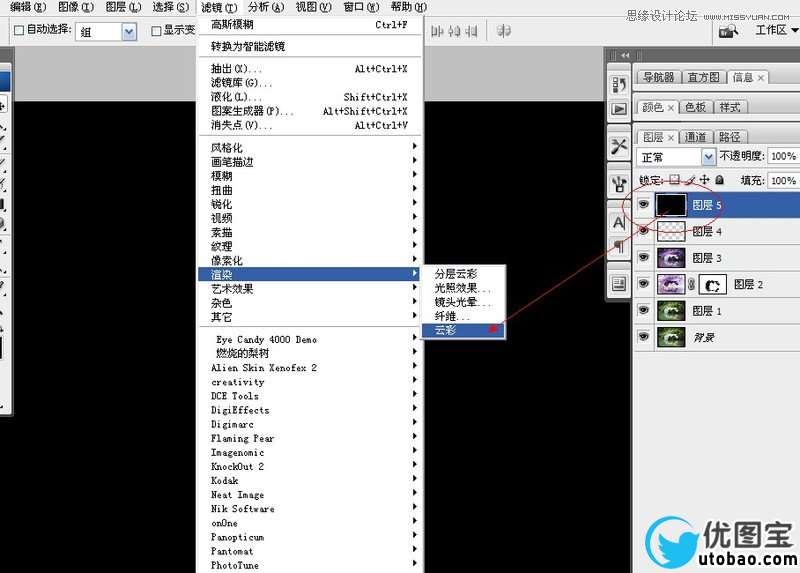This screenshot has height=573, width=800.
Task: Open the Actions panel play icon
Action: click(619, 109)
